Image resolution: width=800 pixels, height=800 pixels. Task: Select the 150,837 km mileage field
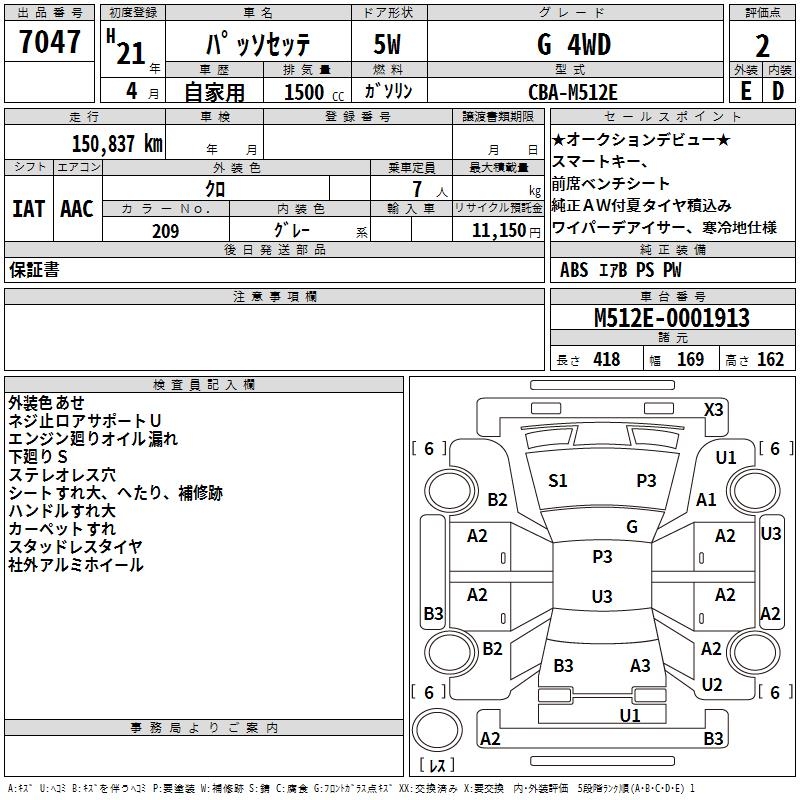tap(117, 143)
